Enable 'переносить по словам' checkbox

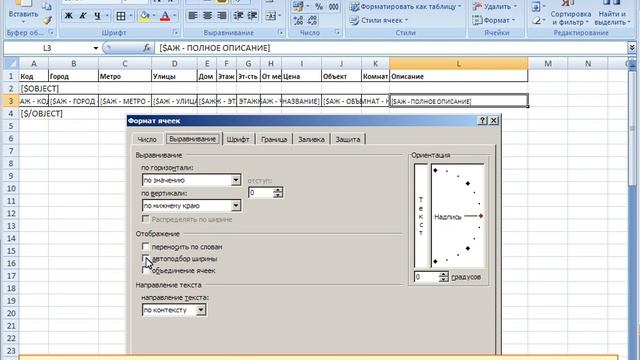pyautogui.click(x=145, y=247)
